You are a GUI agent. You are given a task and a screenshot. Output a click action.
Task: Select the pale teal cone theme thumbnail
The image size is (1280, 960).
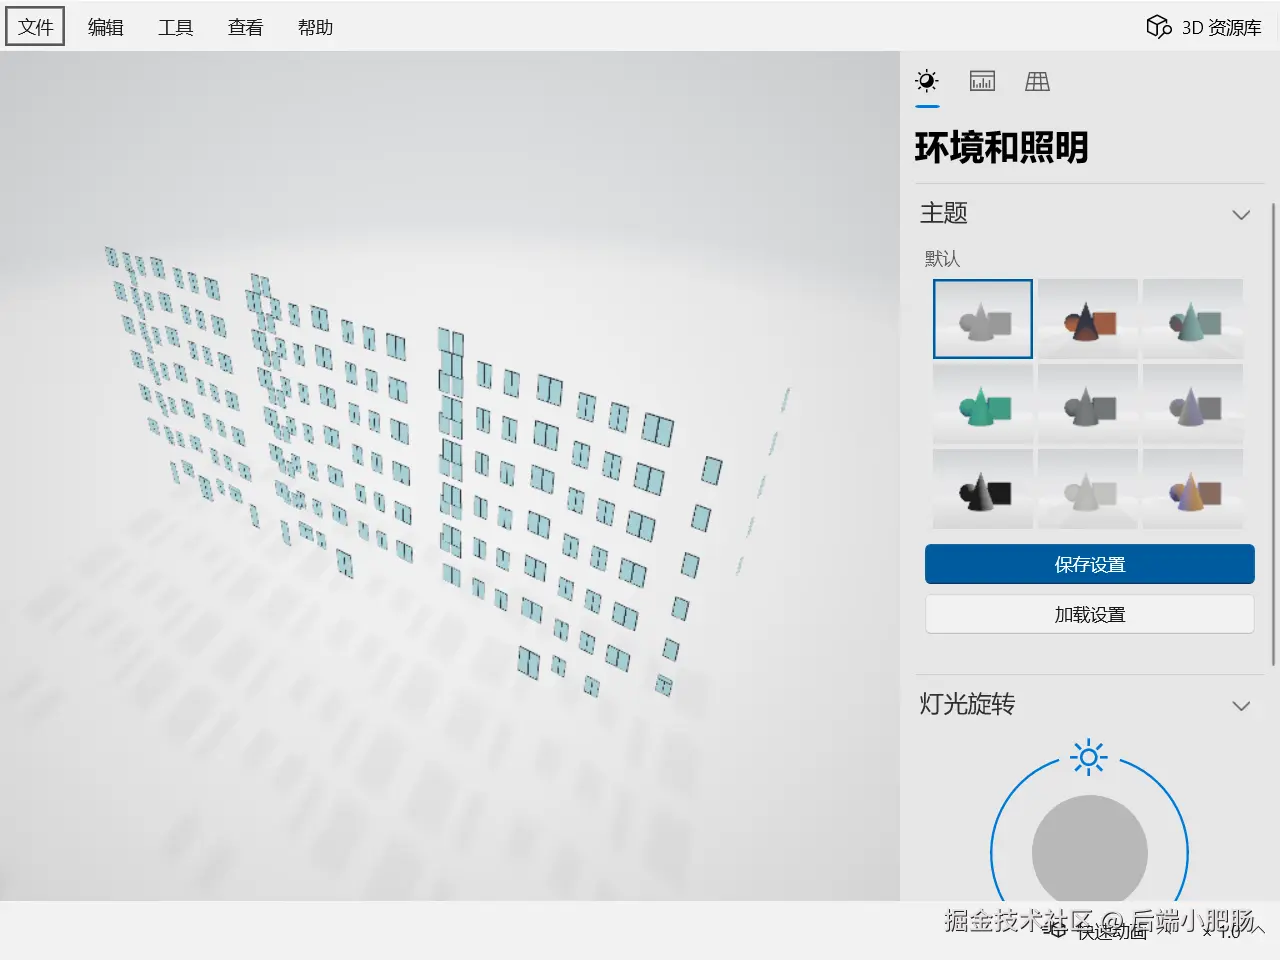coord(1193,319)
